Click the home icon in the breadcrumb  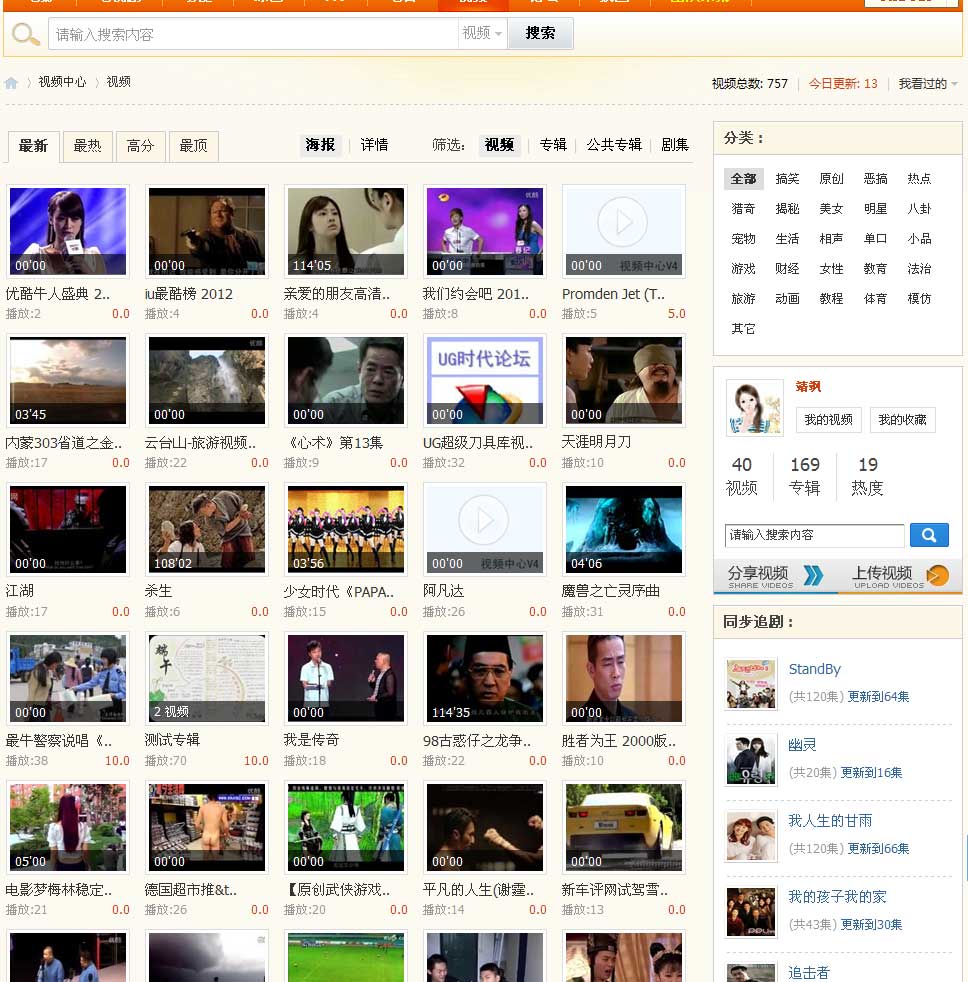(x=11, y=83)
